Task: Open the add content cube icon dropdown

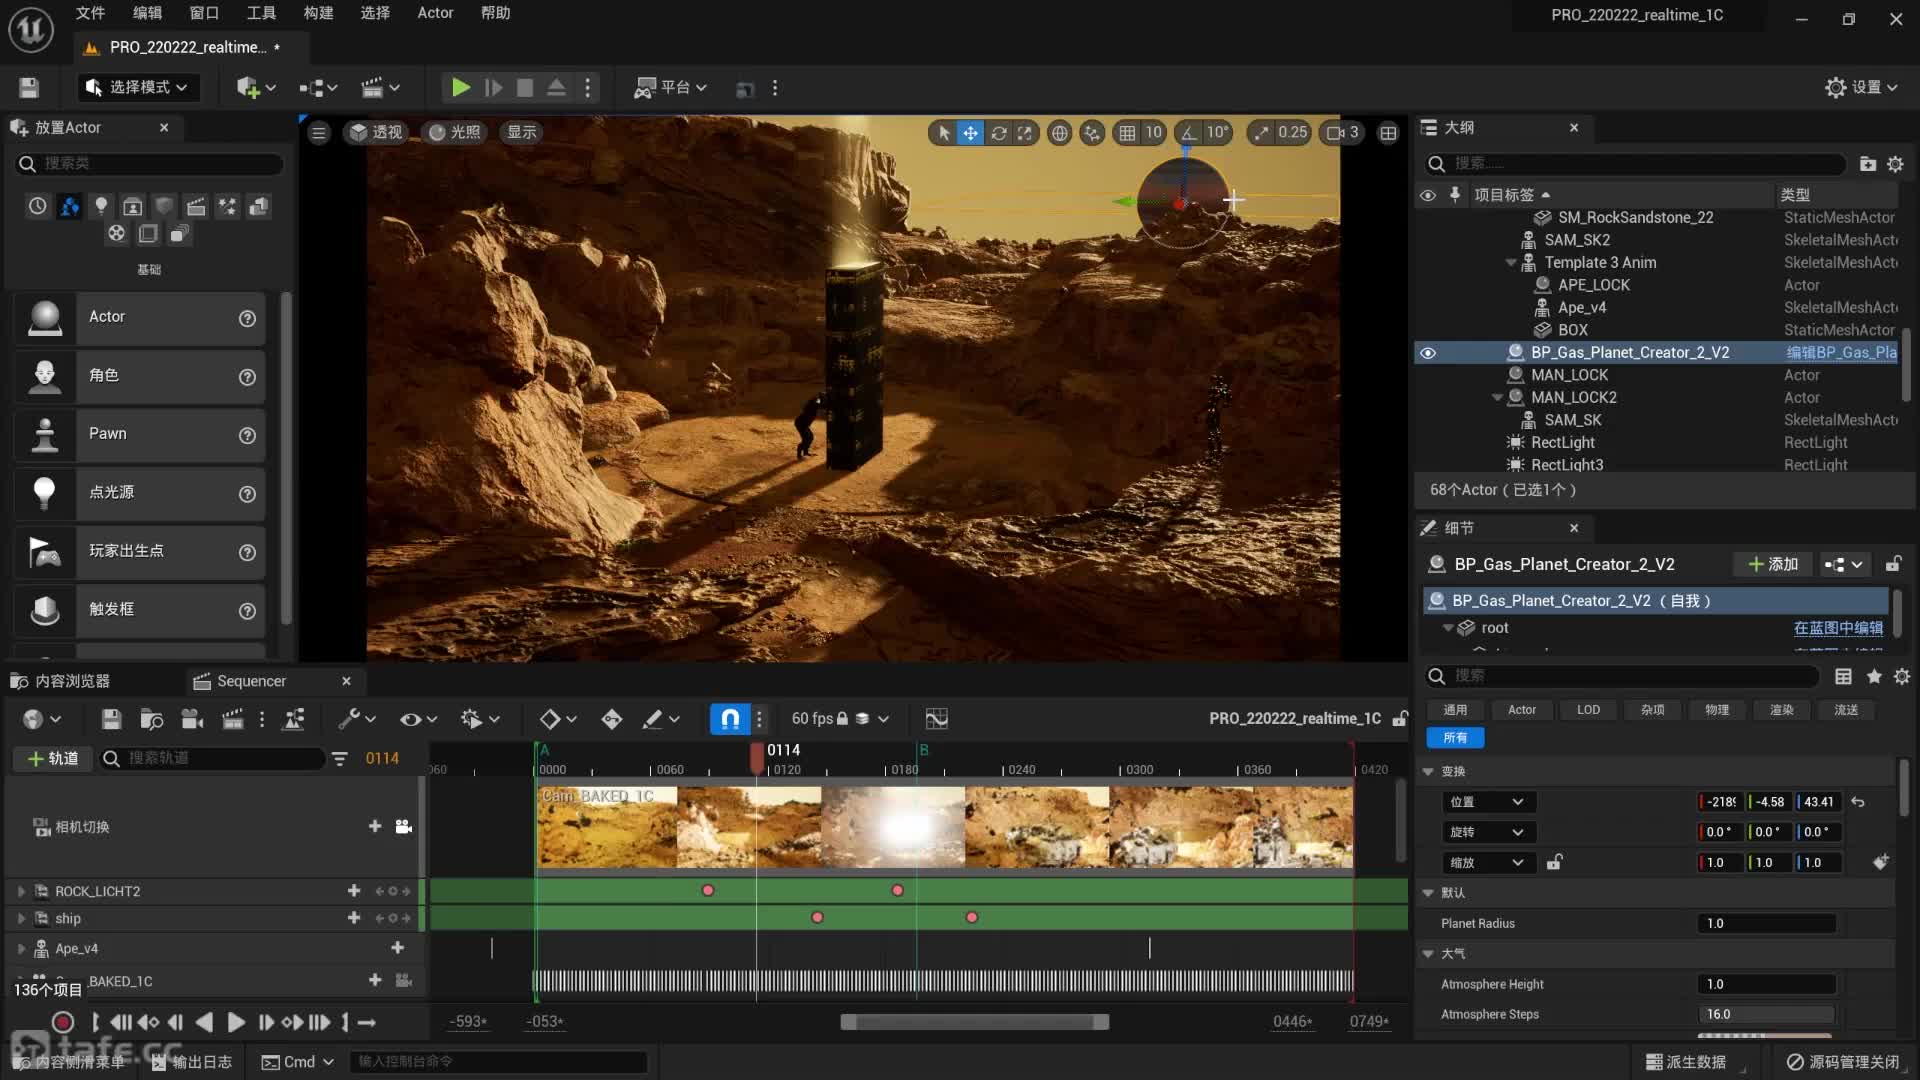Action: tap(256, 88)
